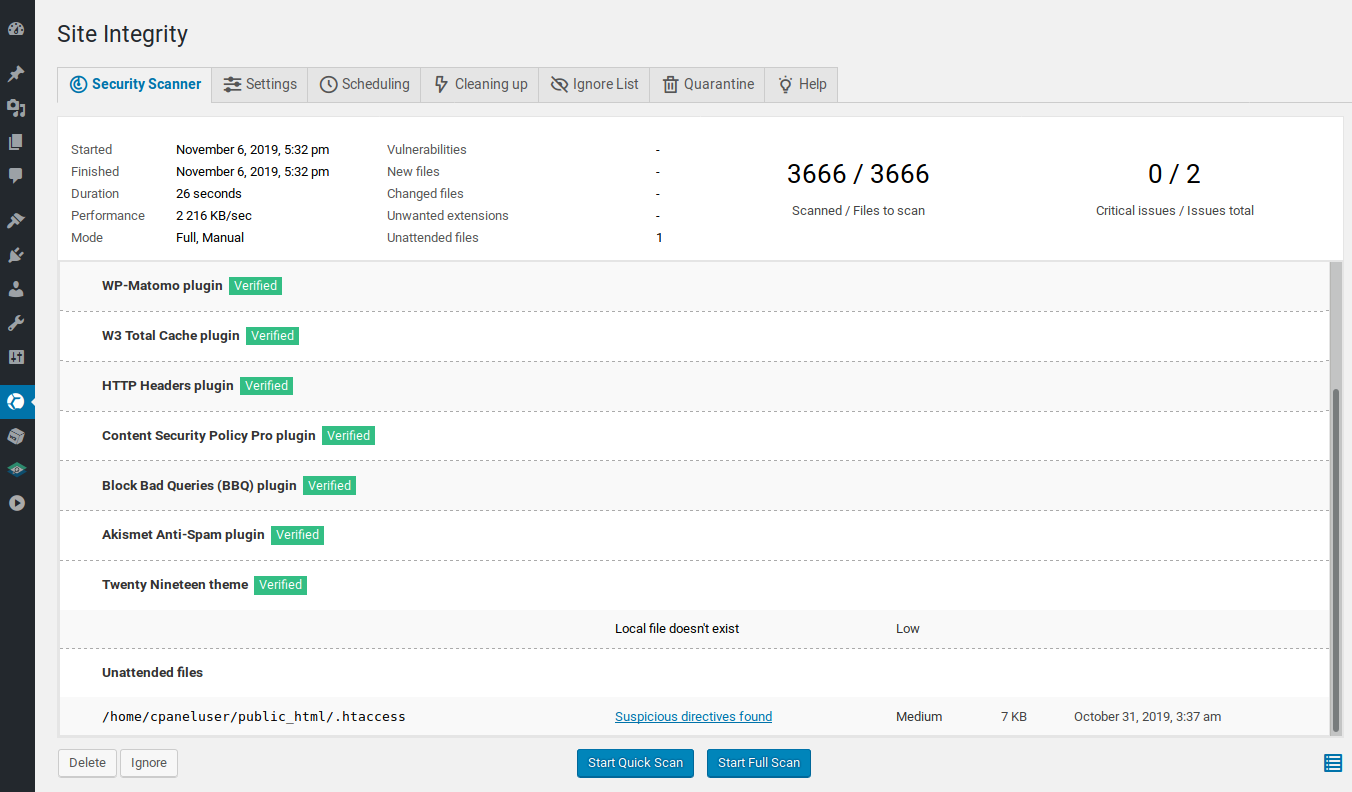This screenshot has height=792, width=1352.
Task: Open Posts via the pushpin icon
Action: click(16, 74)
